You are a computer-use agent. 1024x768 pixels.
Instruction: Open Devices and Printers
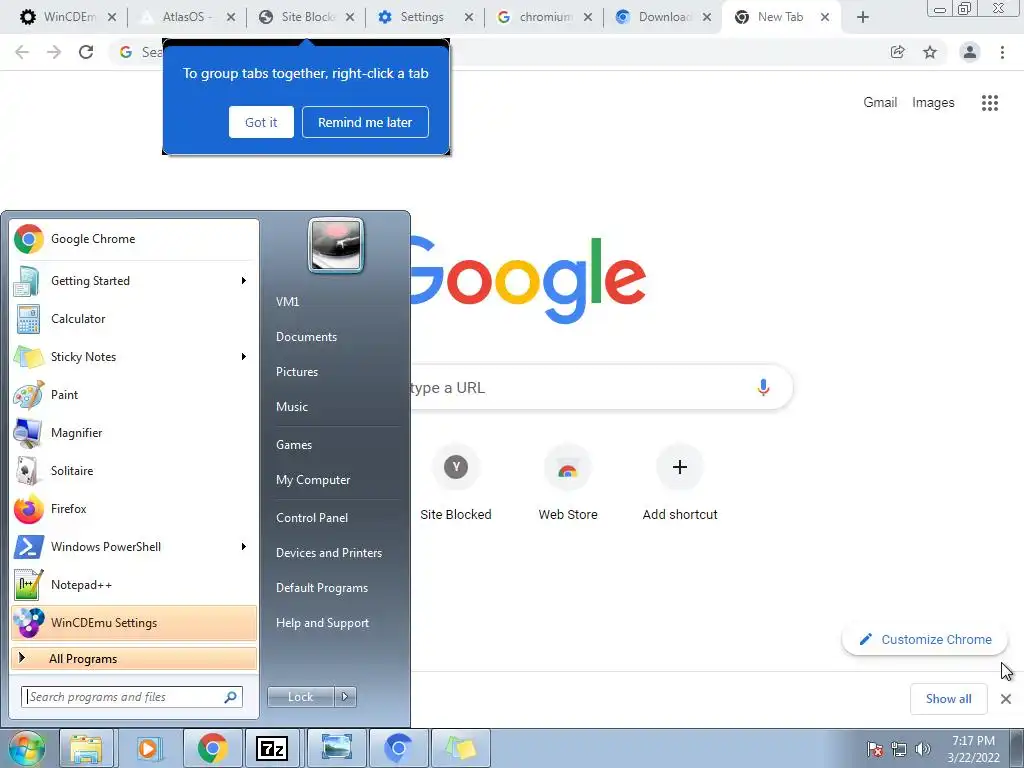click(x=328, y=553)
